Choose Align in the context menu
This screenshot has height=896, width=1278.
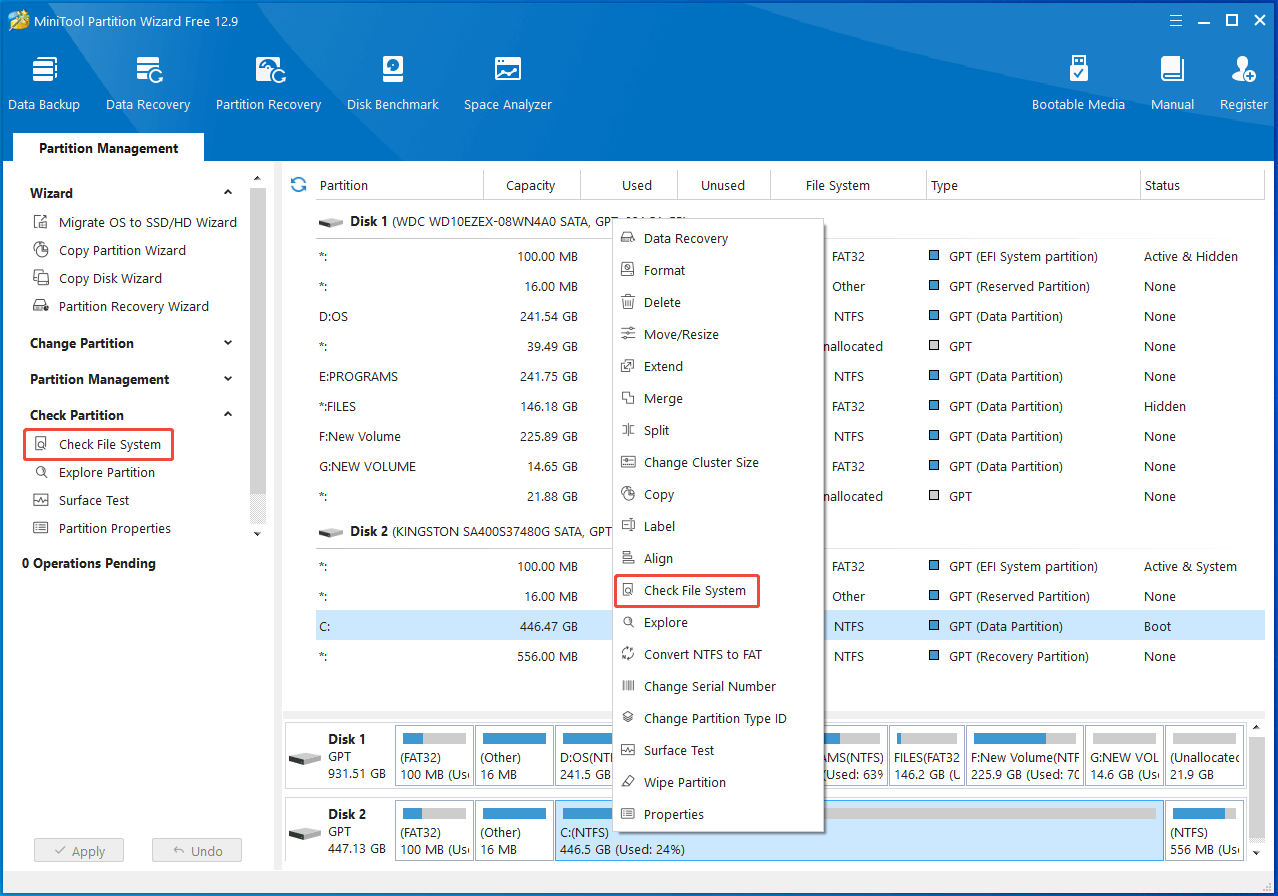(718, 558)
